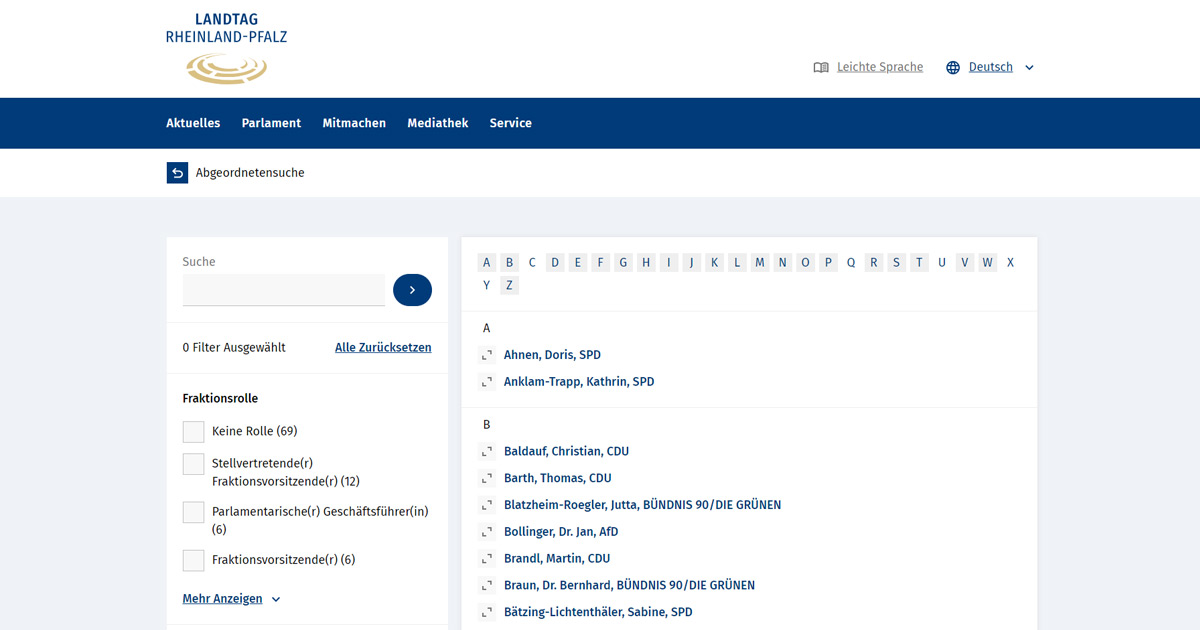Click the blue search submit arrow button
This screenshot has height=630, width=1200.
(x=412, y=290)
